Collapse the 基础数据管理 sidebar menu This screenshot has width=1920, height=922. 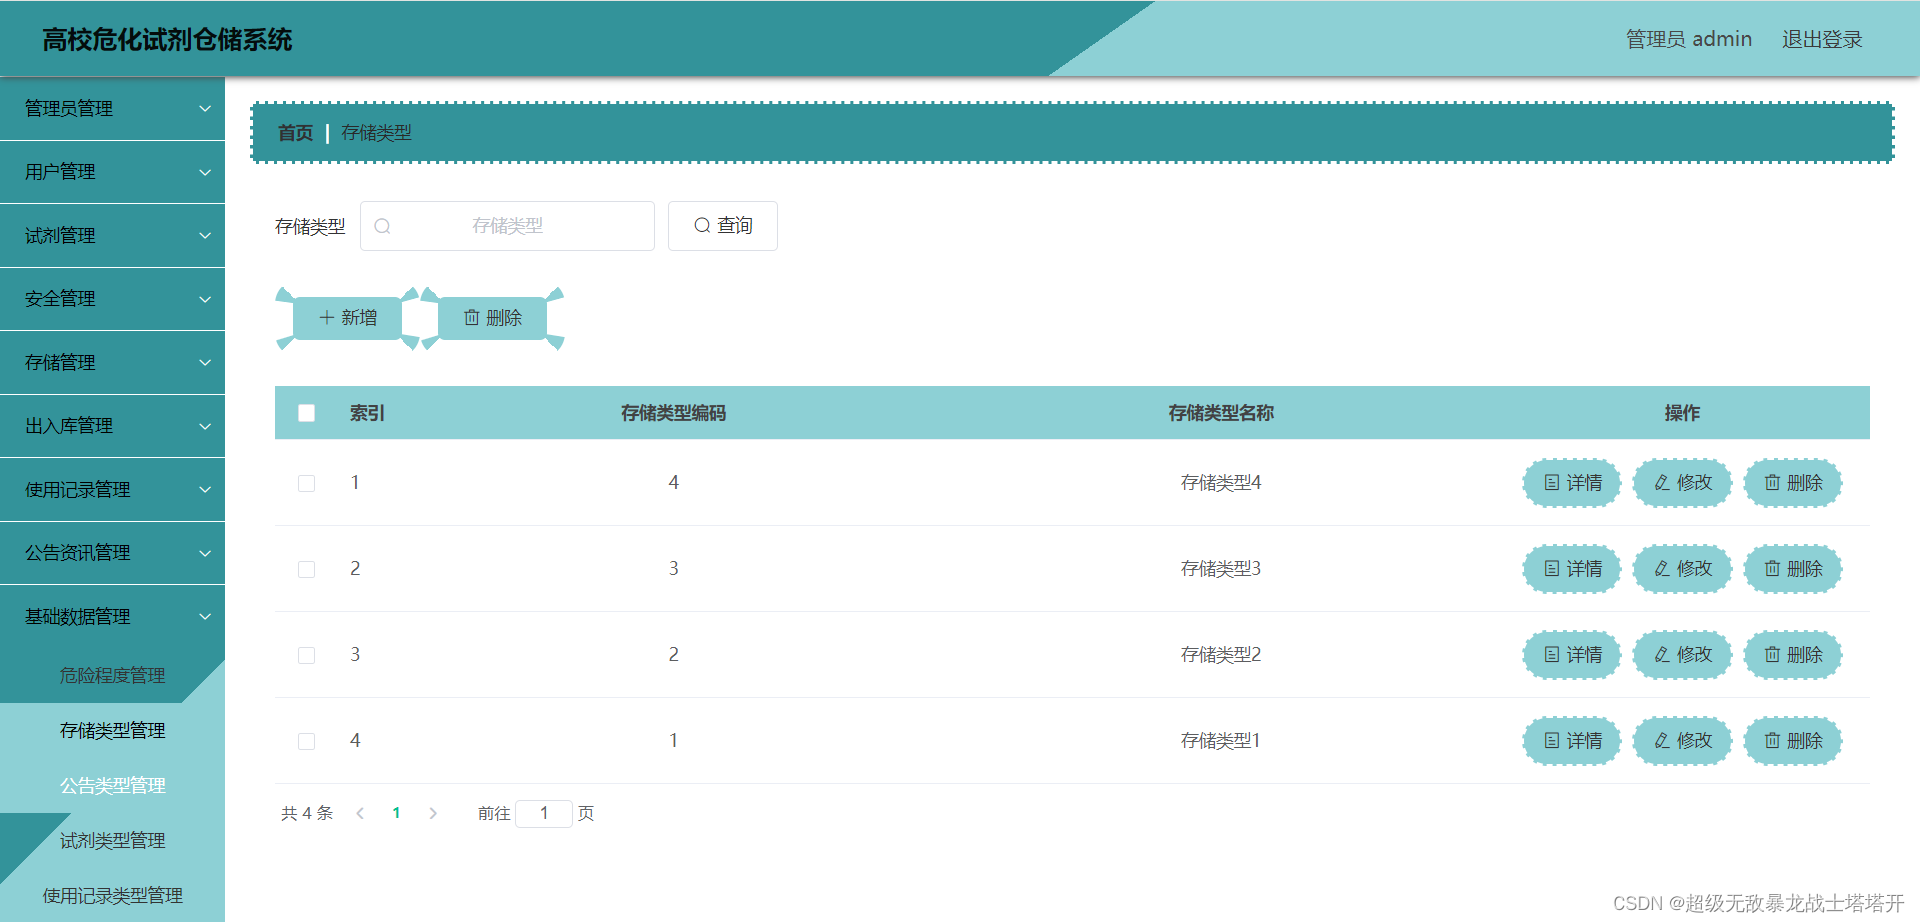point(112,616)
